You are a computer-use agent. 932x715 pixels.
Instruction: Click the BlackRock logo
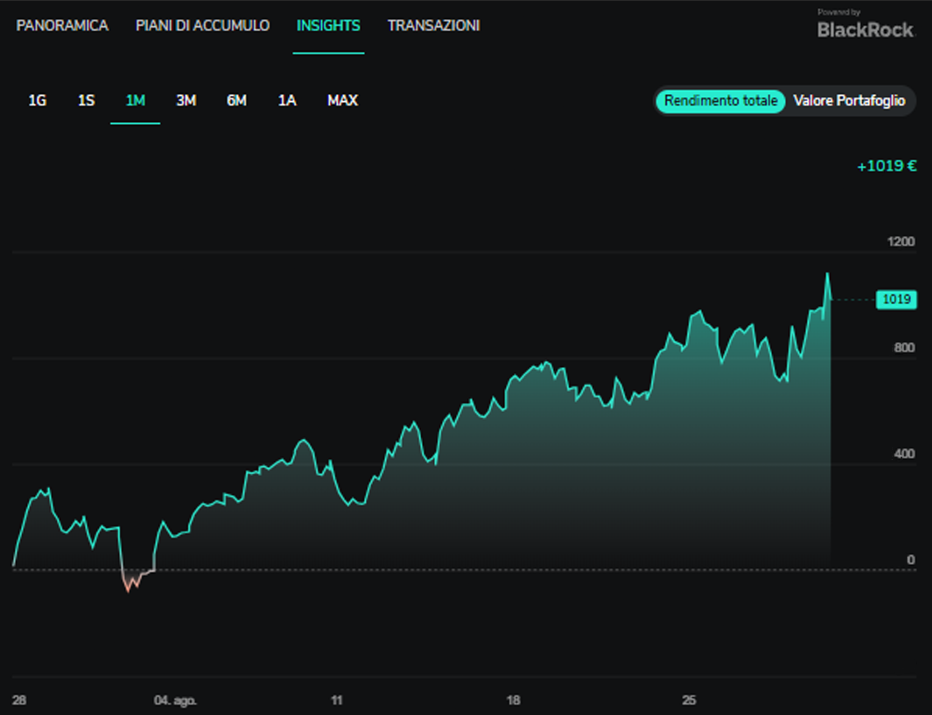click(865, 25)
